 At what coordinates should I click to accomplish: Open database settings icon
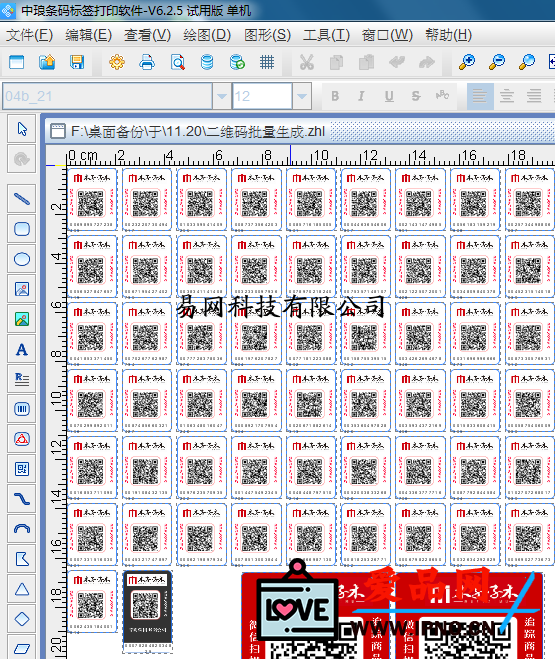pos(207,62)
